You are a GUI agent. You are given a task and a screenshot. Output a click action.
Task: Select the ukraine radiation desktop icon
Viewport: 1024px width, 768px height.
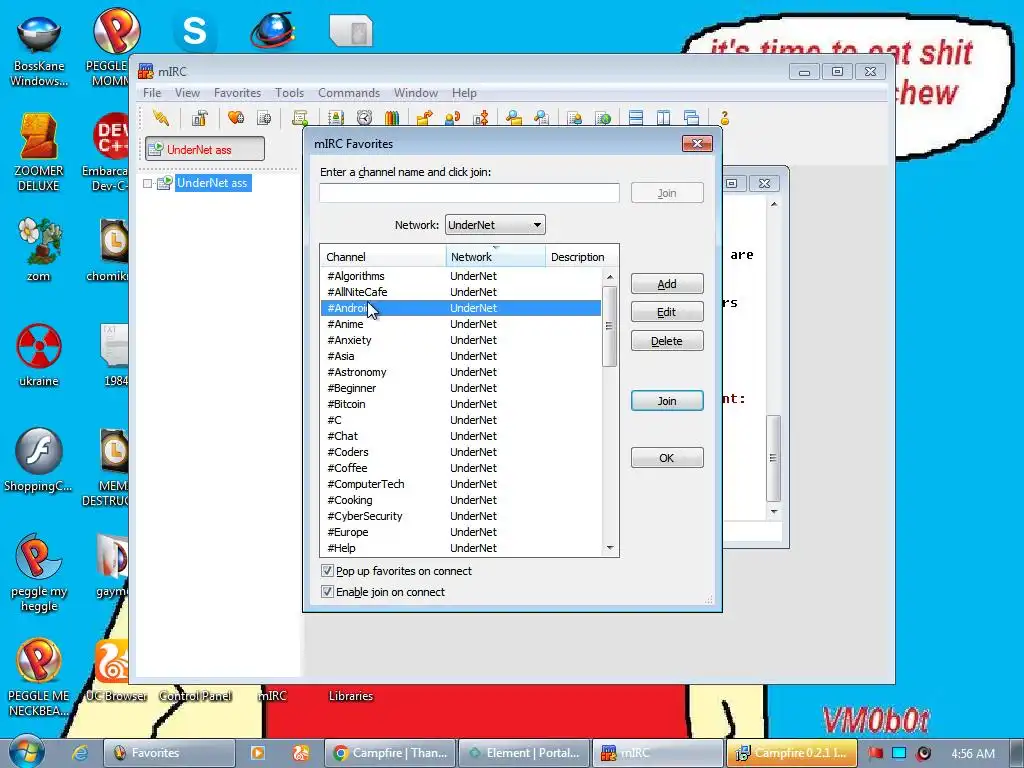39,356
